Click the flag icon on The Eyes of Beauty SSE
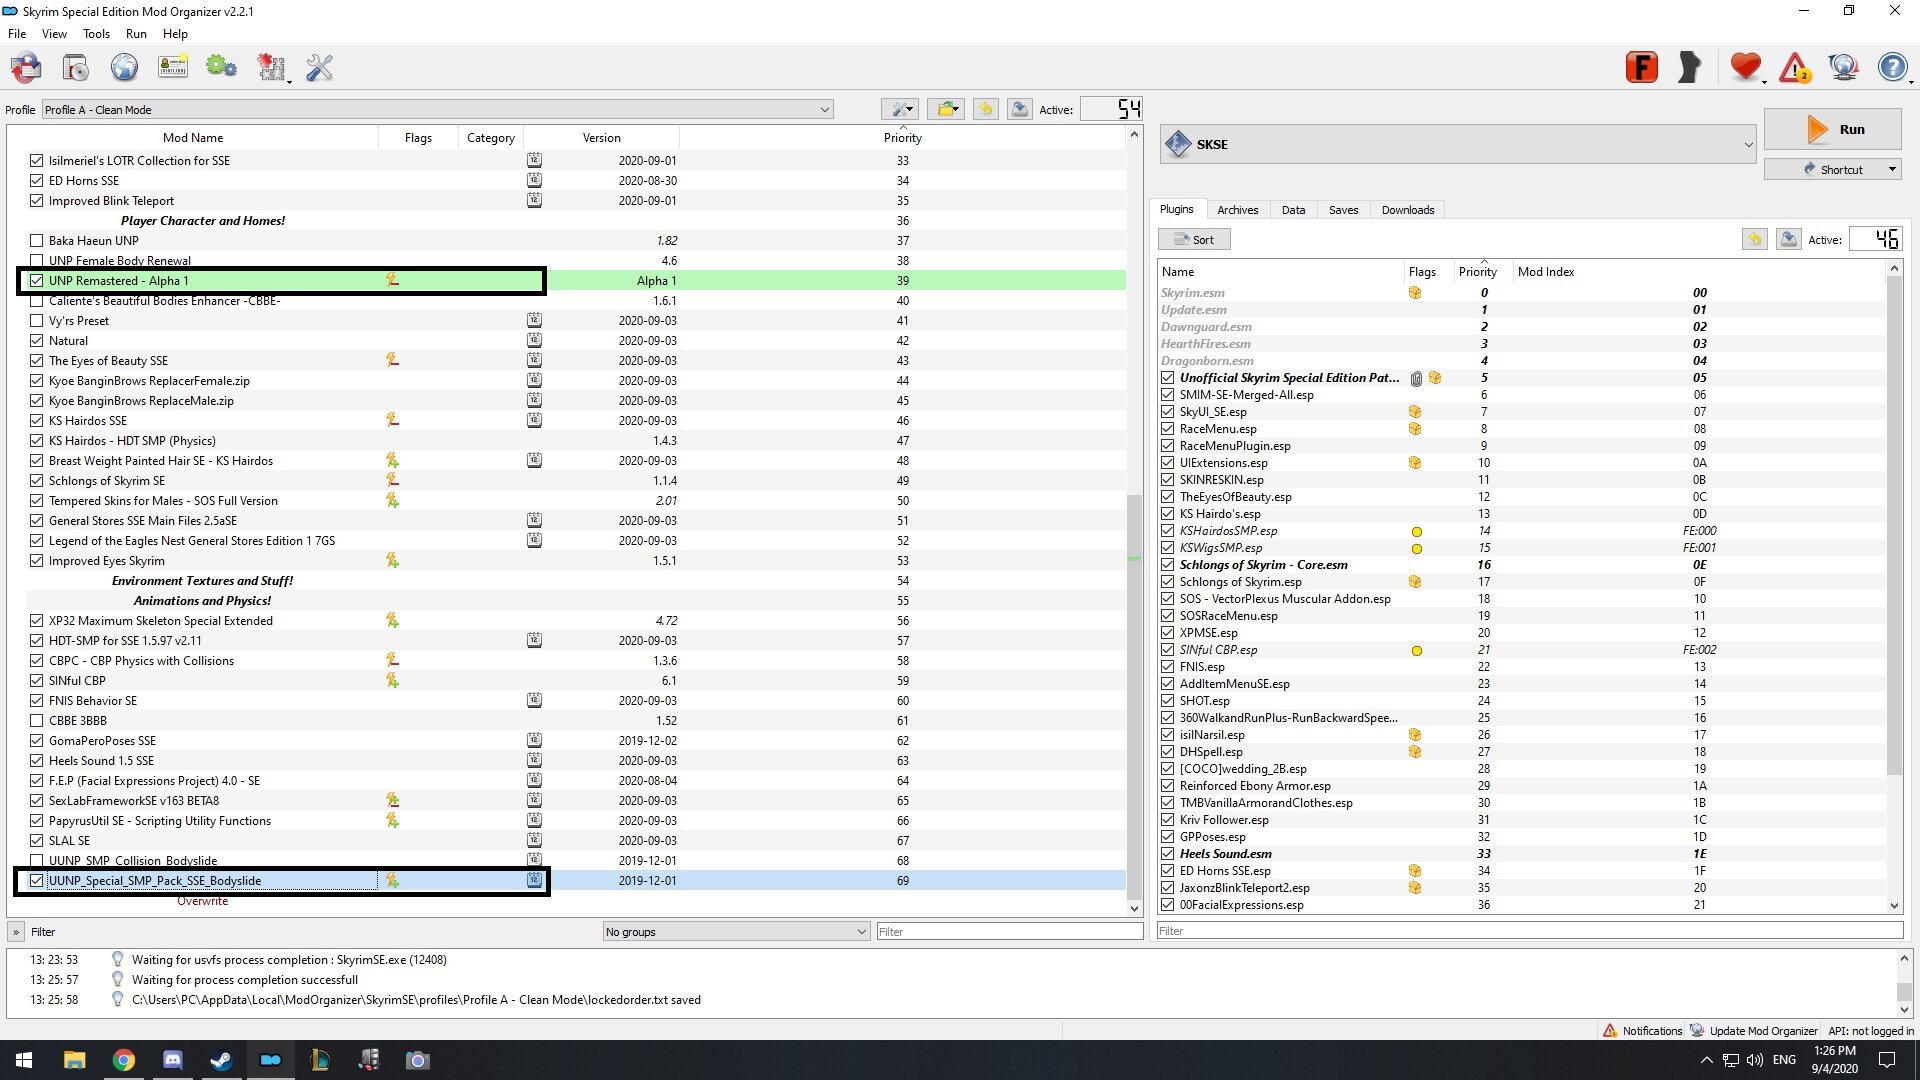1920x1080 pixels. 392,360
